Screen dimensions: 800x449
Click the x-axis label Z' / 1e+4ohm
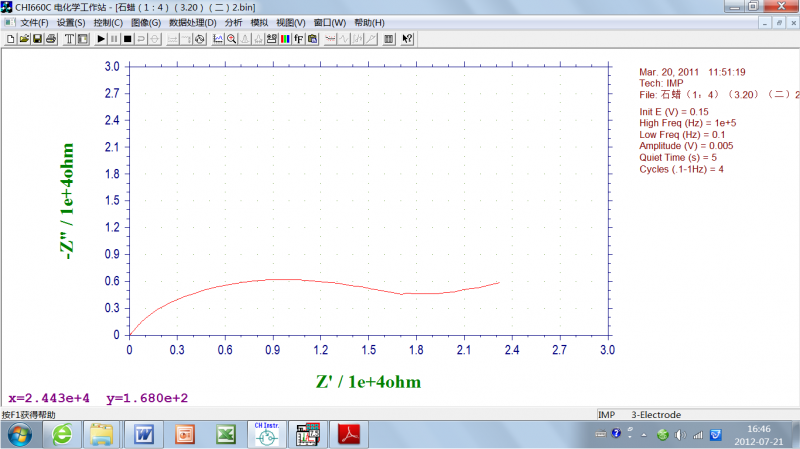coord(368,382)
